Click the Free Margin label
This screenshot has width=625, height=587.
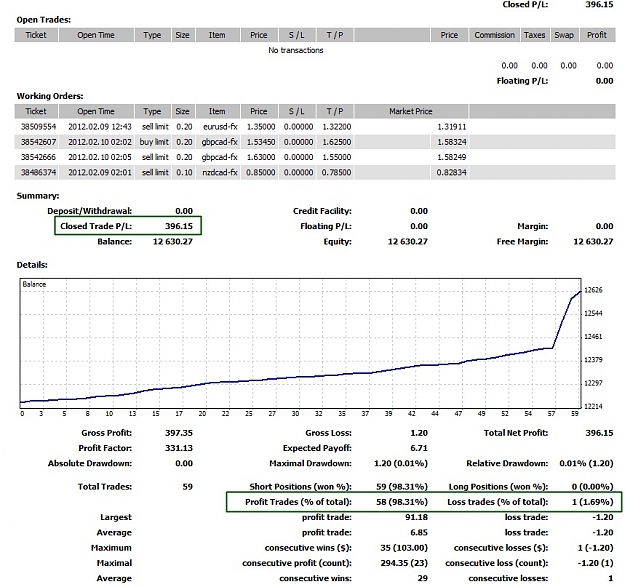pos(523,241)
